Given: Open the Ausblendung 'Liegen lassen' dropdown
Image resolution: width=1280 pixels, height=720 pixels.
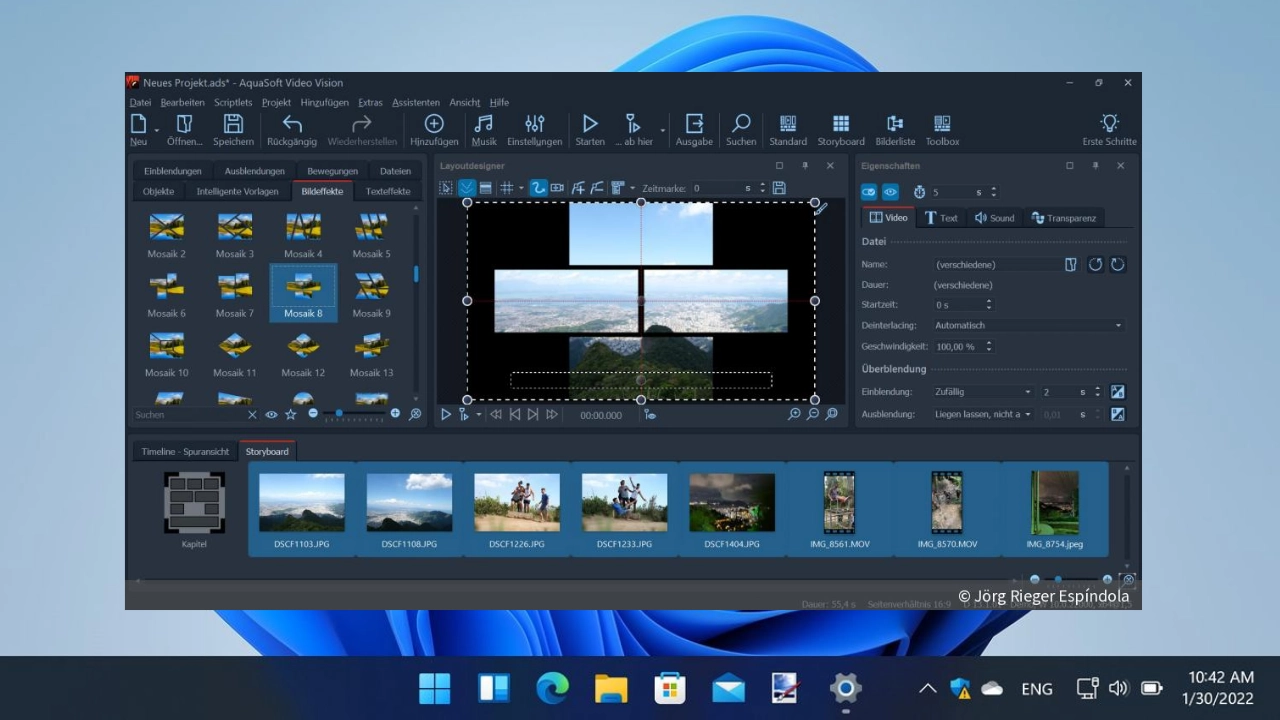Looking at the screenshot, I should coord(982,414).
